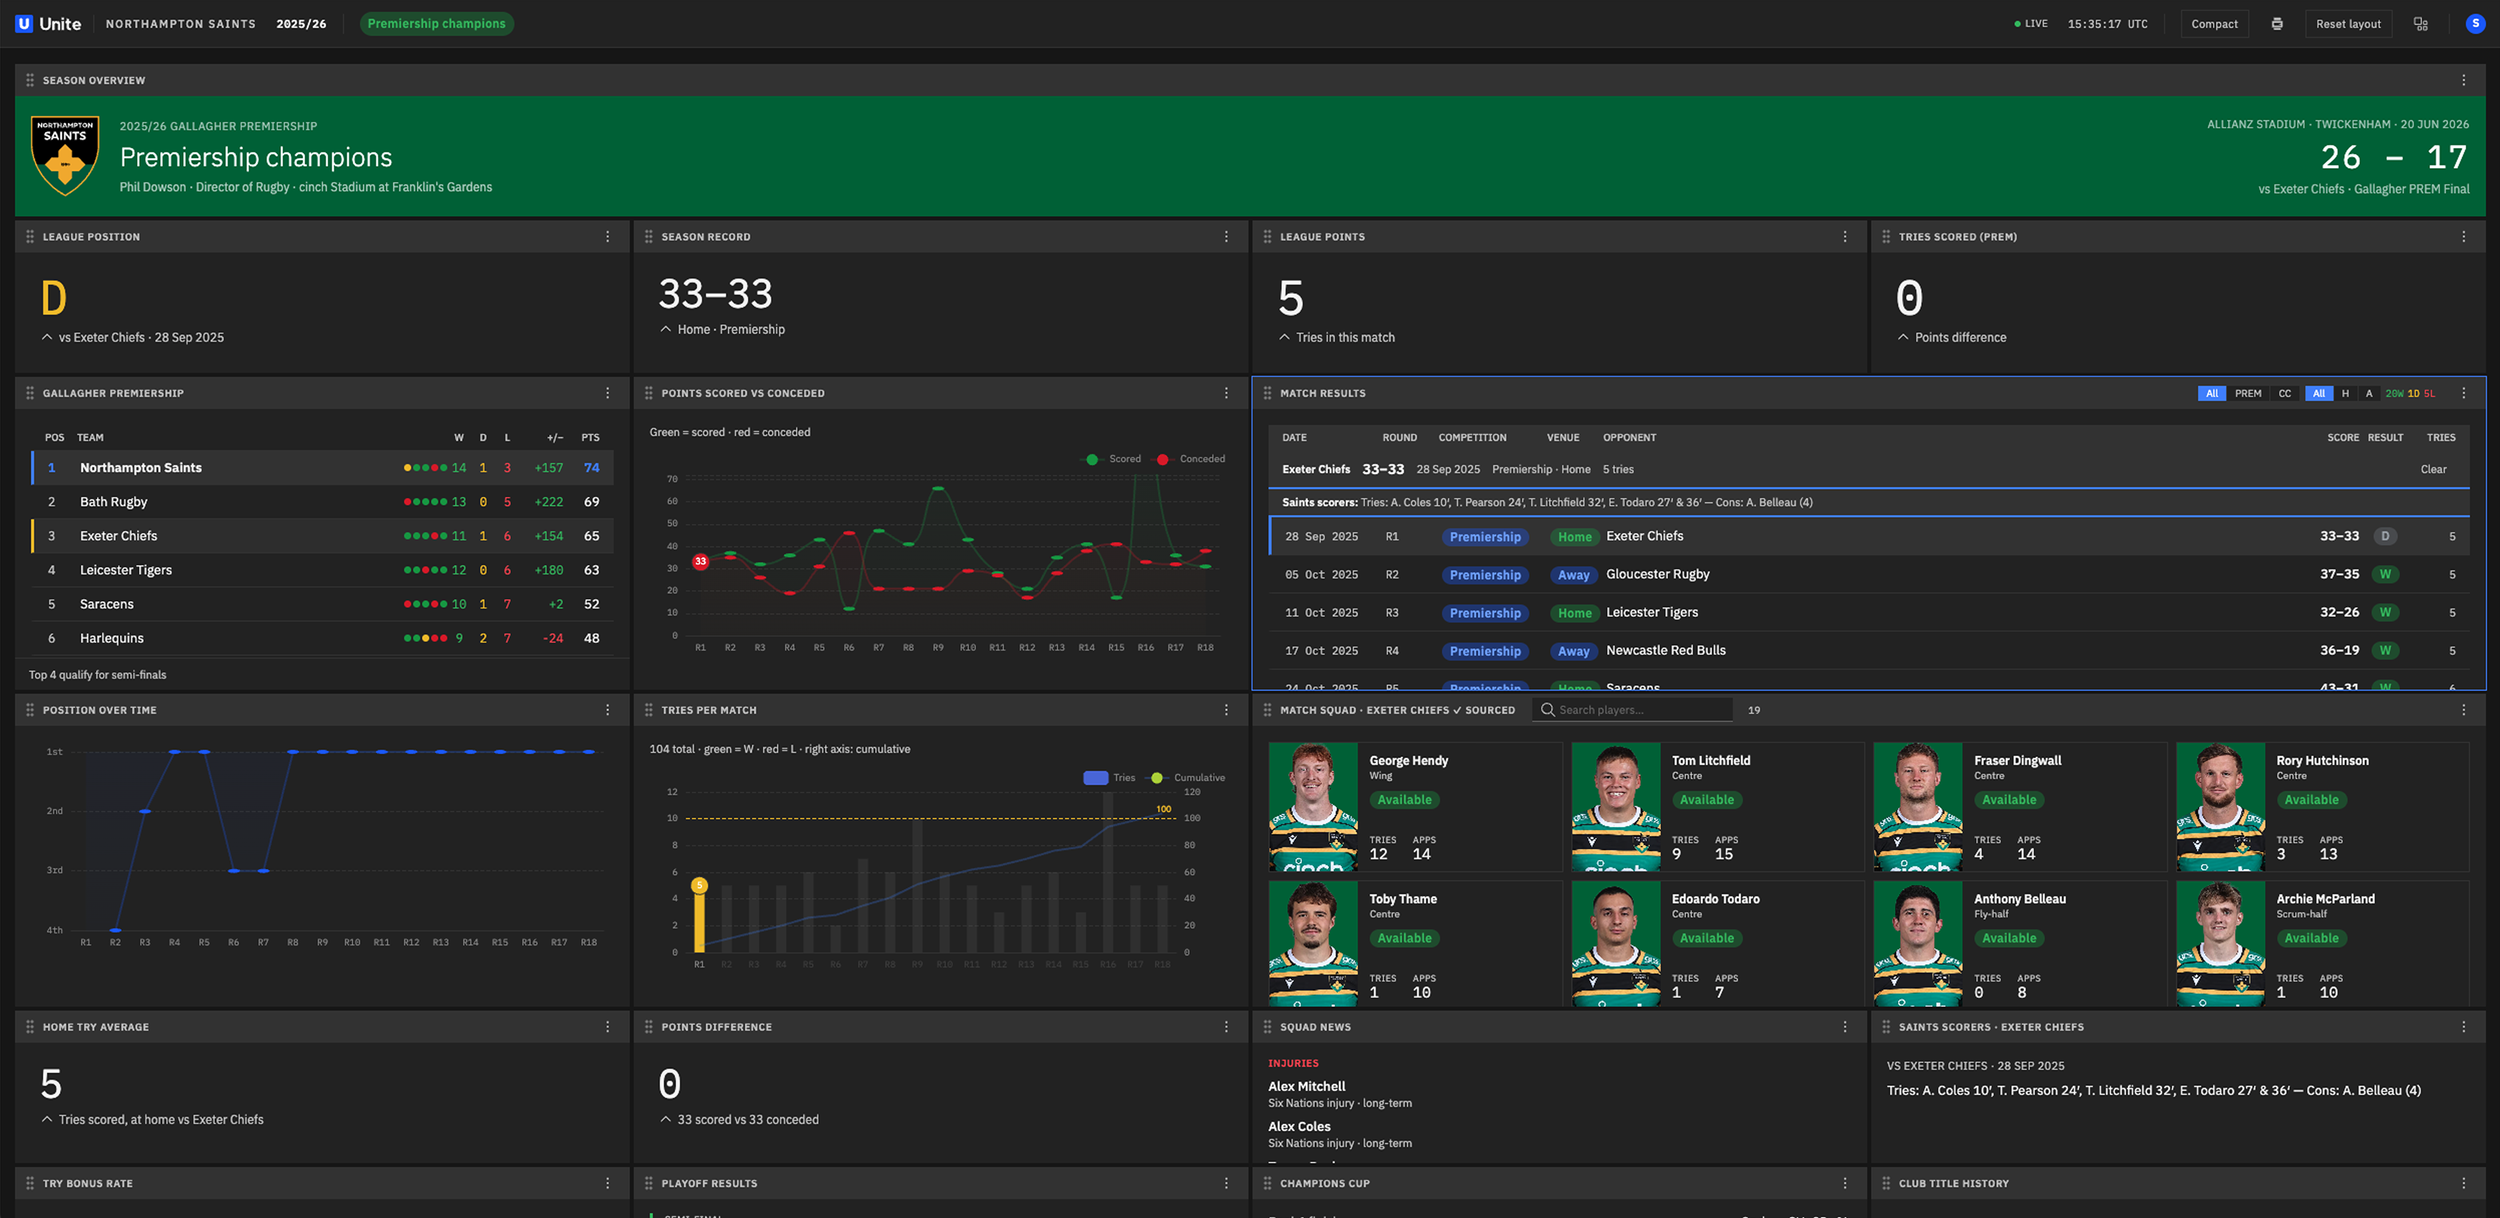The width and height of the screenshot is (2500, 1218).
Task: Open Season Record panel options menu
Action: (x=1226, y=237)
